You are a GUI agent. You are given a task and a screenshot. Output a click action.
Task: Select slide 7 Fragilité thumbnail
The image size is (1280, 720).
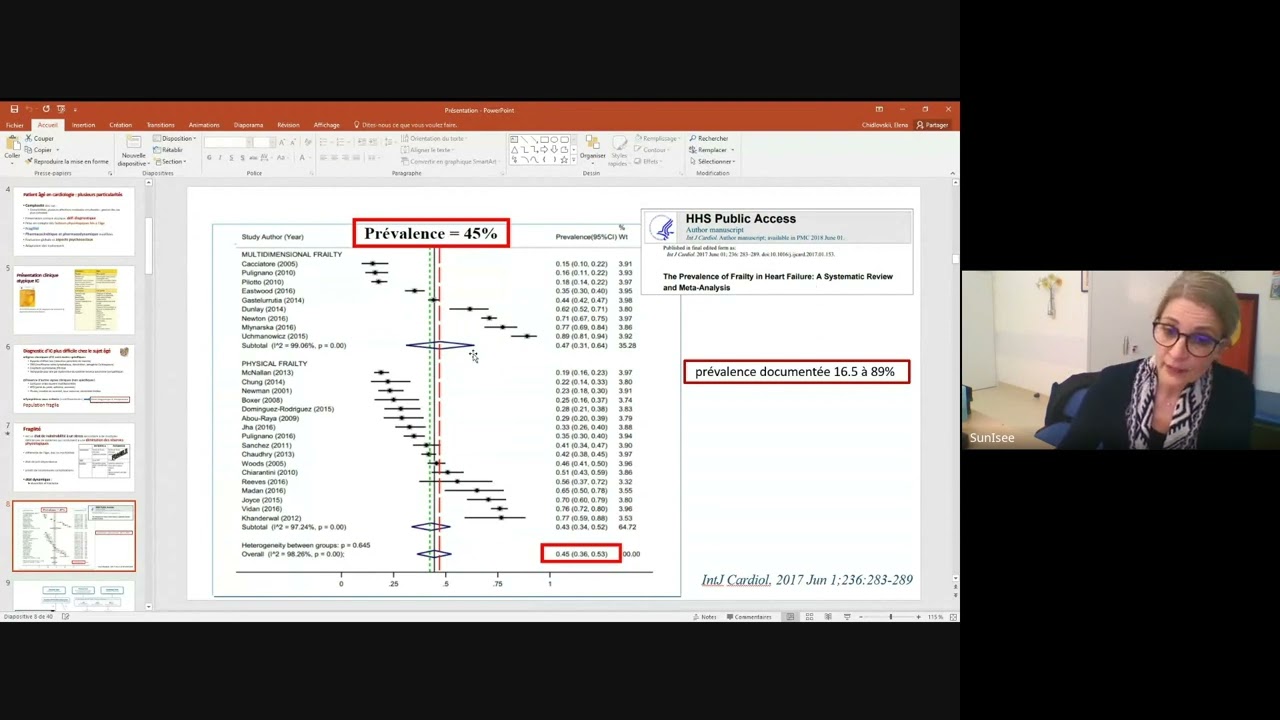[x=73, y=457]
